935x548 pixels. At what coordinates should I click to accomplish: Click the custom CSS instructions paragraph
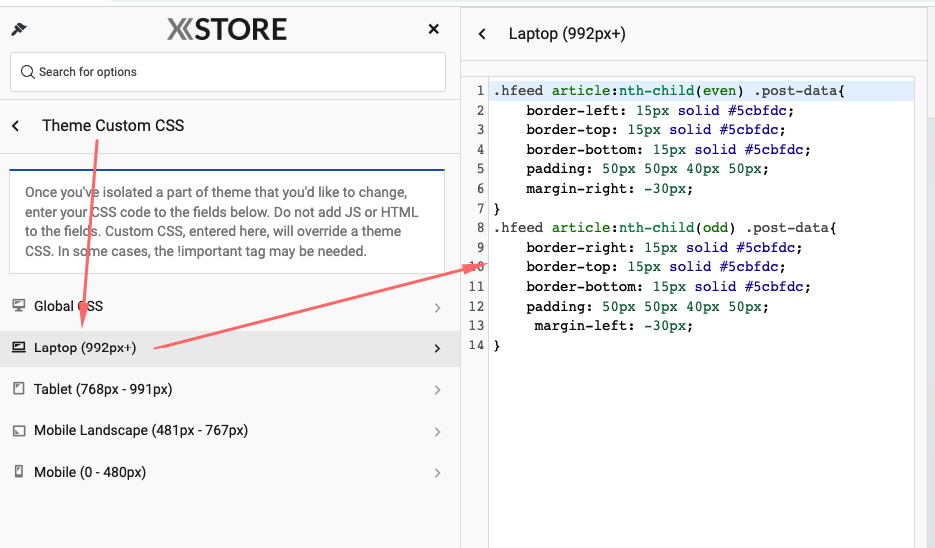222,221
